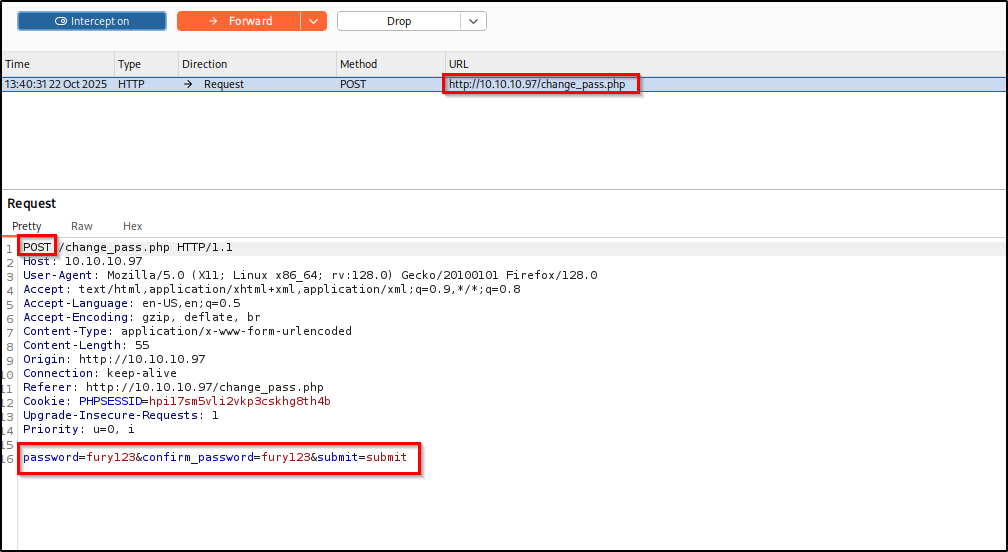This screenshot has width=1008, height=552.
Task: Click POST in the request line
Action: 37,247
